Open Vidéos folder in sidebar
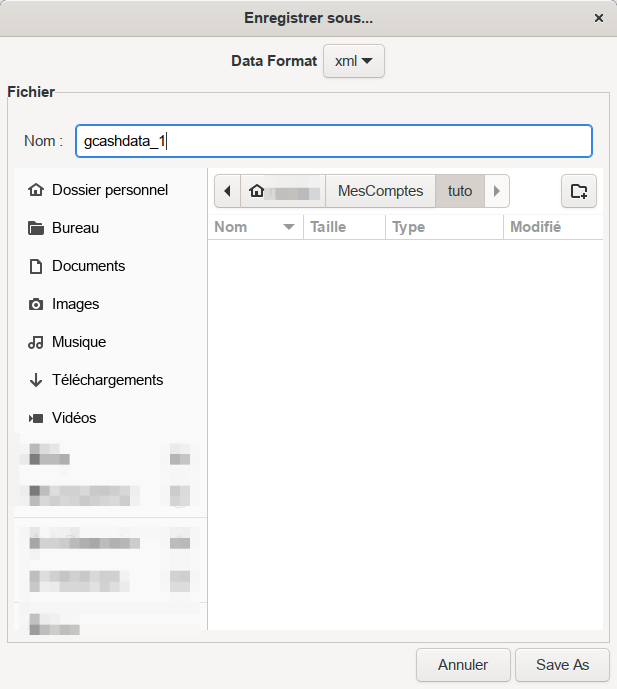 (73, 418)
